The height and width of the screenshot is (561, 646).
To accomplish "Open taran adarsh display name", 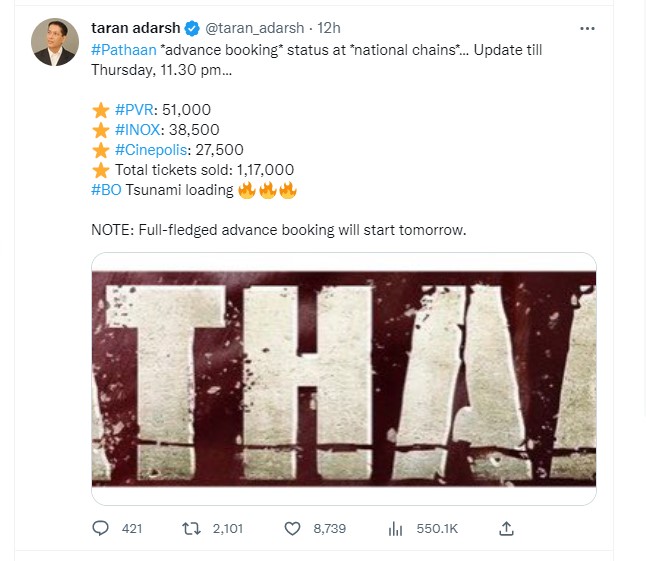I will coord(135,29).
